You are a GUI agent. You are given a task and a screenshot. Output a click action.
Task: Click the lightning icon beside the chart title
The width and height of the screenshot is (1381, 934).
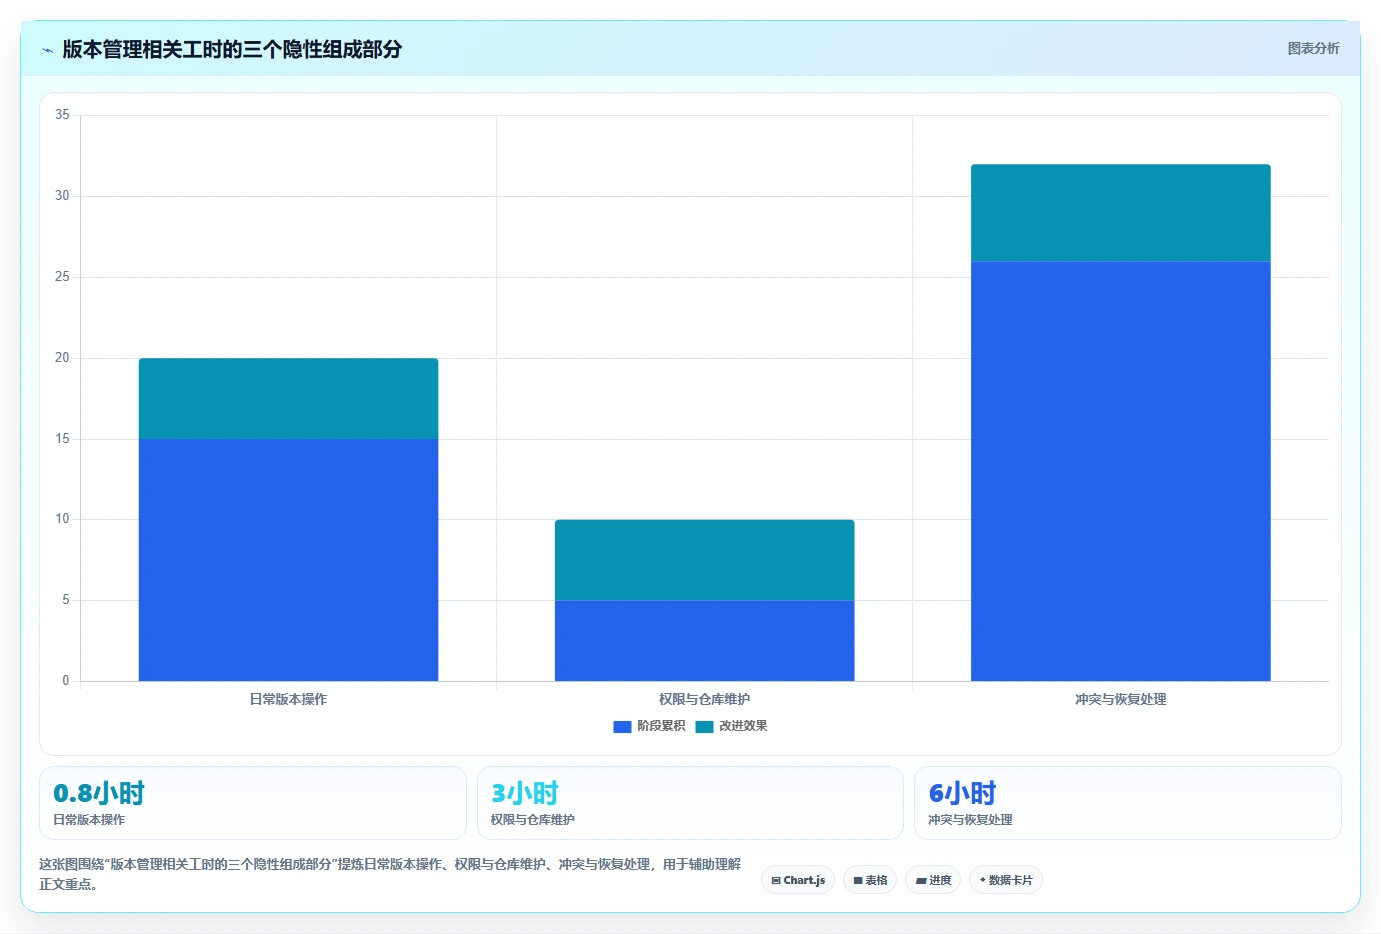(x=47, y=50)
